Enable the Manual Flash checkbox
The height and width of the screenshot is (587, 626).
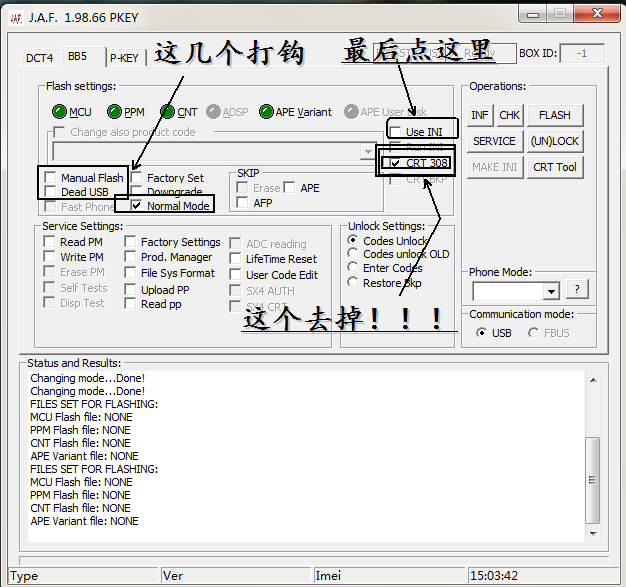pyautogui.click(x=50, y=177)
